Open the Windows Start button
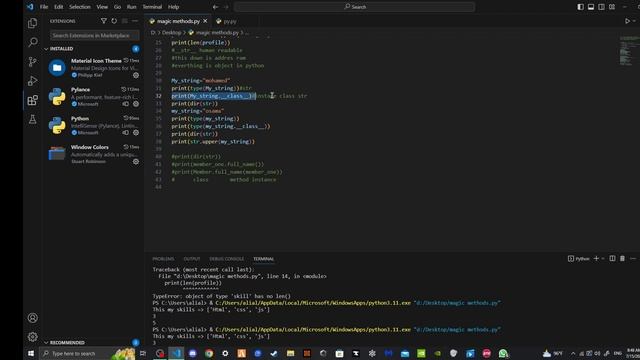This screenshot has width=640, height=360. pyautogui.click(x=31, y=353)
